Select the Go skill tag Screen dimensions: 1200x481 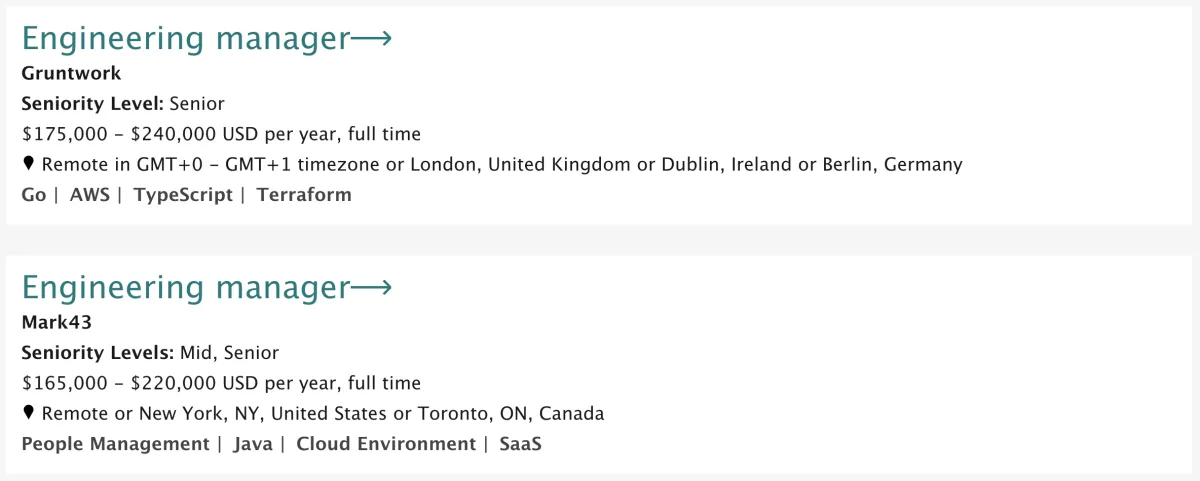[x=34, y=195]
